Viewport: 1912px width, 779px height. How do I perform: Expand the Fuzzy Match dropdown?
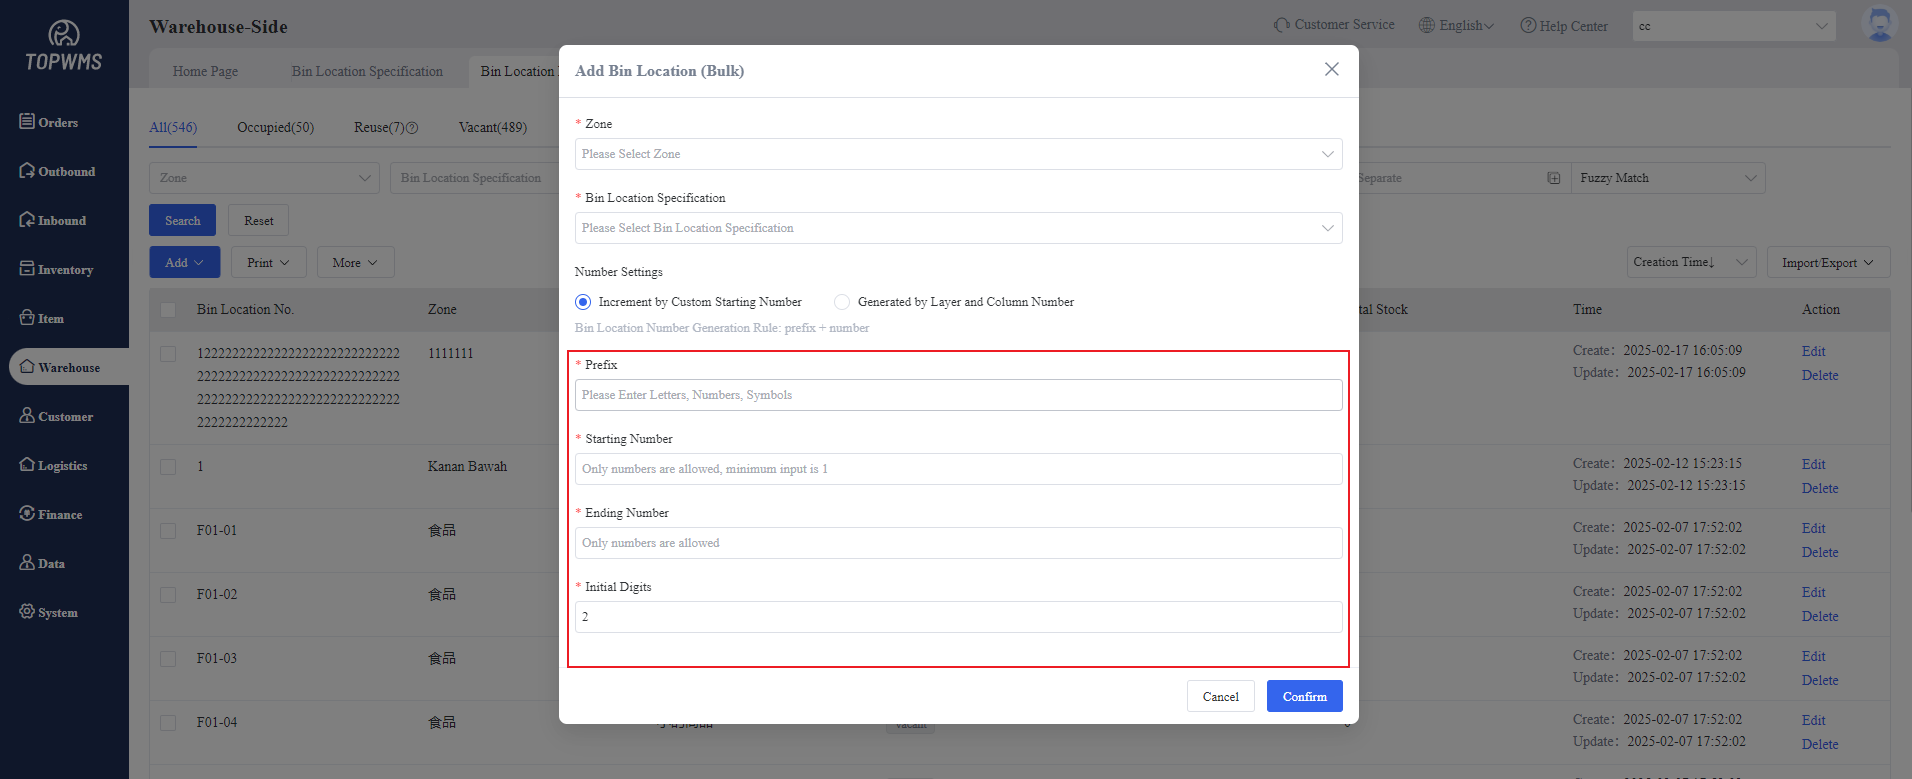tap(1667, 178)
